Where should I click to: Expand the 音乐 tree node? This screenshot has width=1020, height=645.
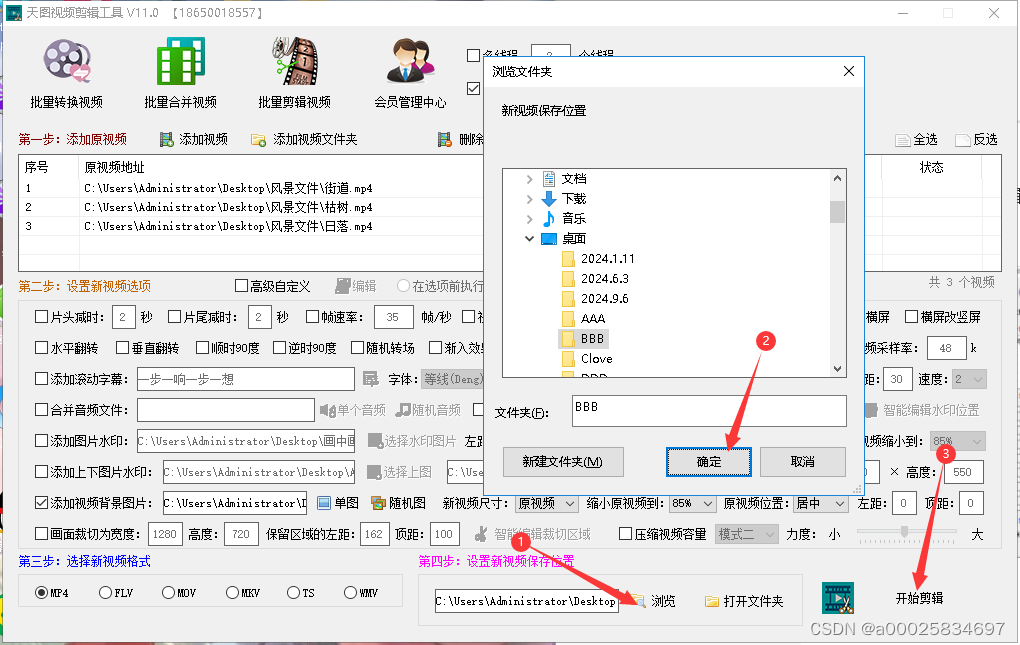click(x=529, y=219)
